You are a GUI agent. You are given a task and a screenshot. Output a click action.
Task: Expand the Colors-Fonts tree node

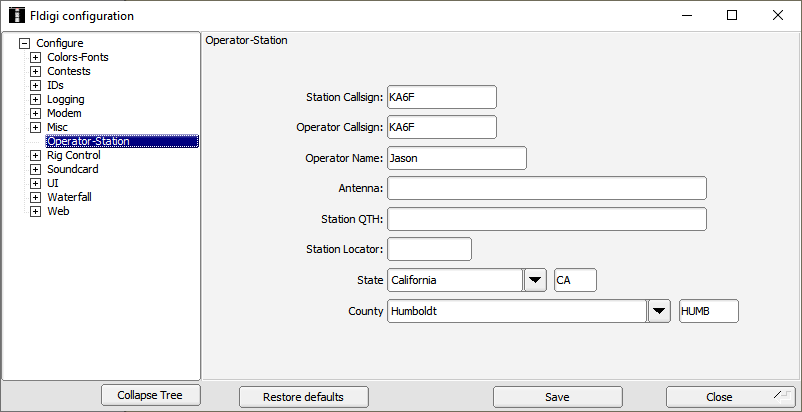[x=35, y=57]
